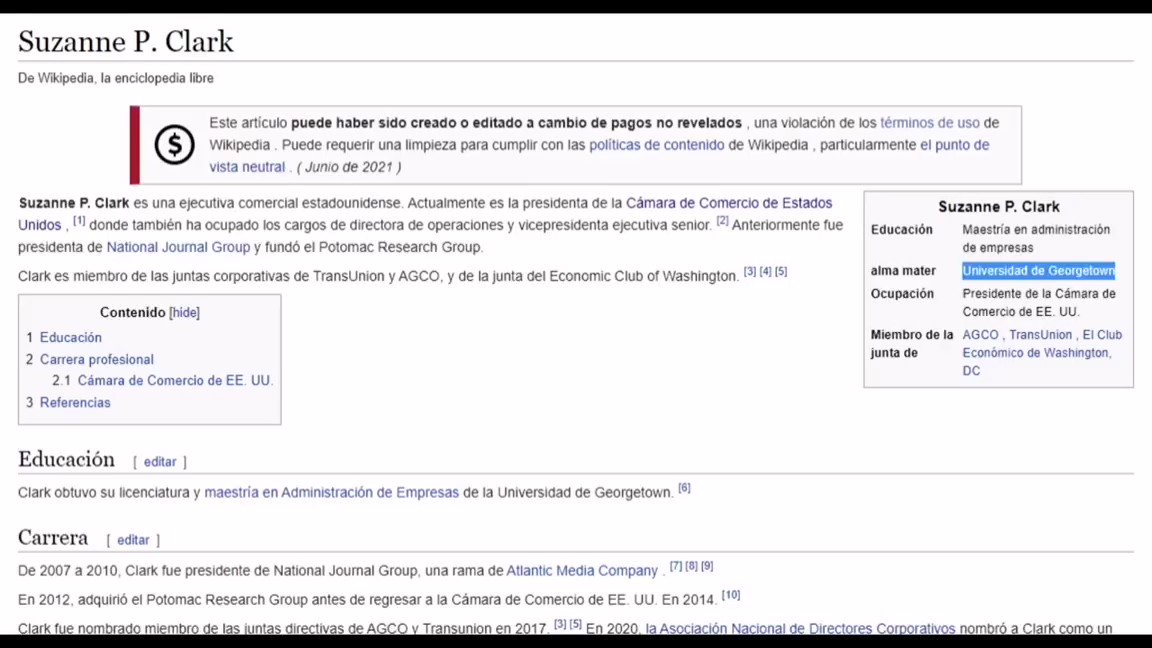Edit the Educación section
This screenshot has height=648, width=1152.
click(159, 462)
